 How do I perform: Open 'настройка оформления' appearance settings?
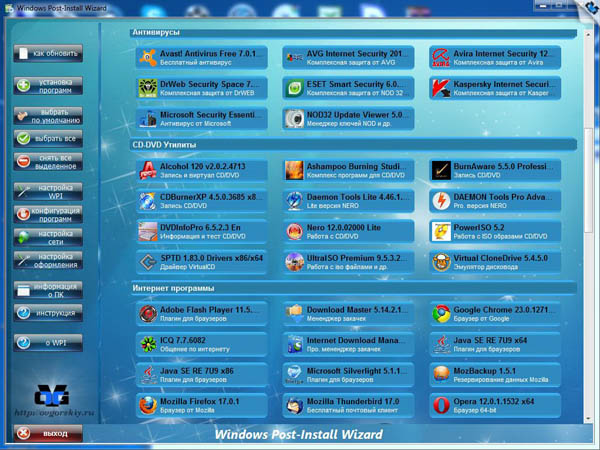point(48,261)
